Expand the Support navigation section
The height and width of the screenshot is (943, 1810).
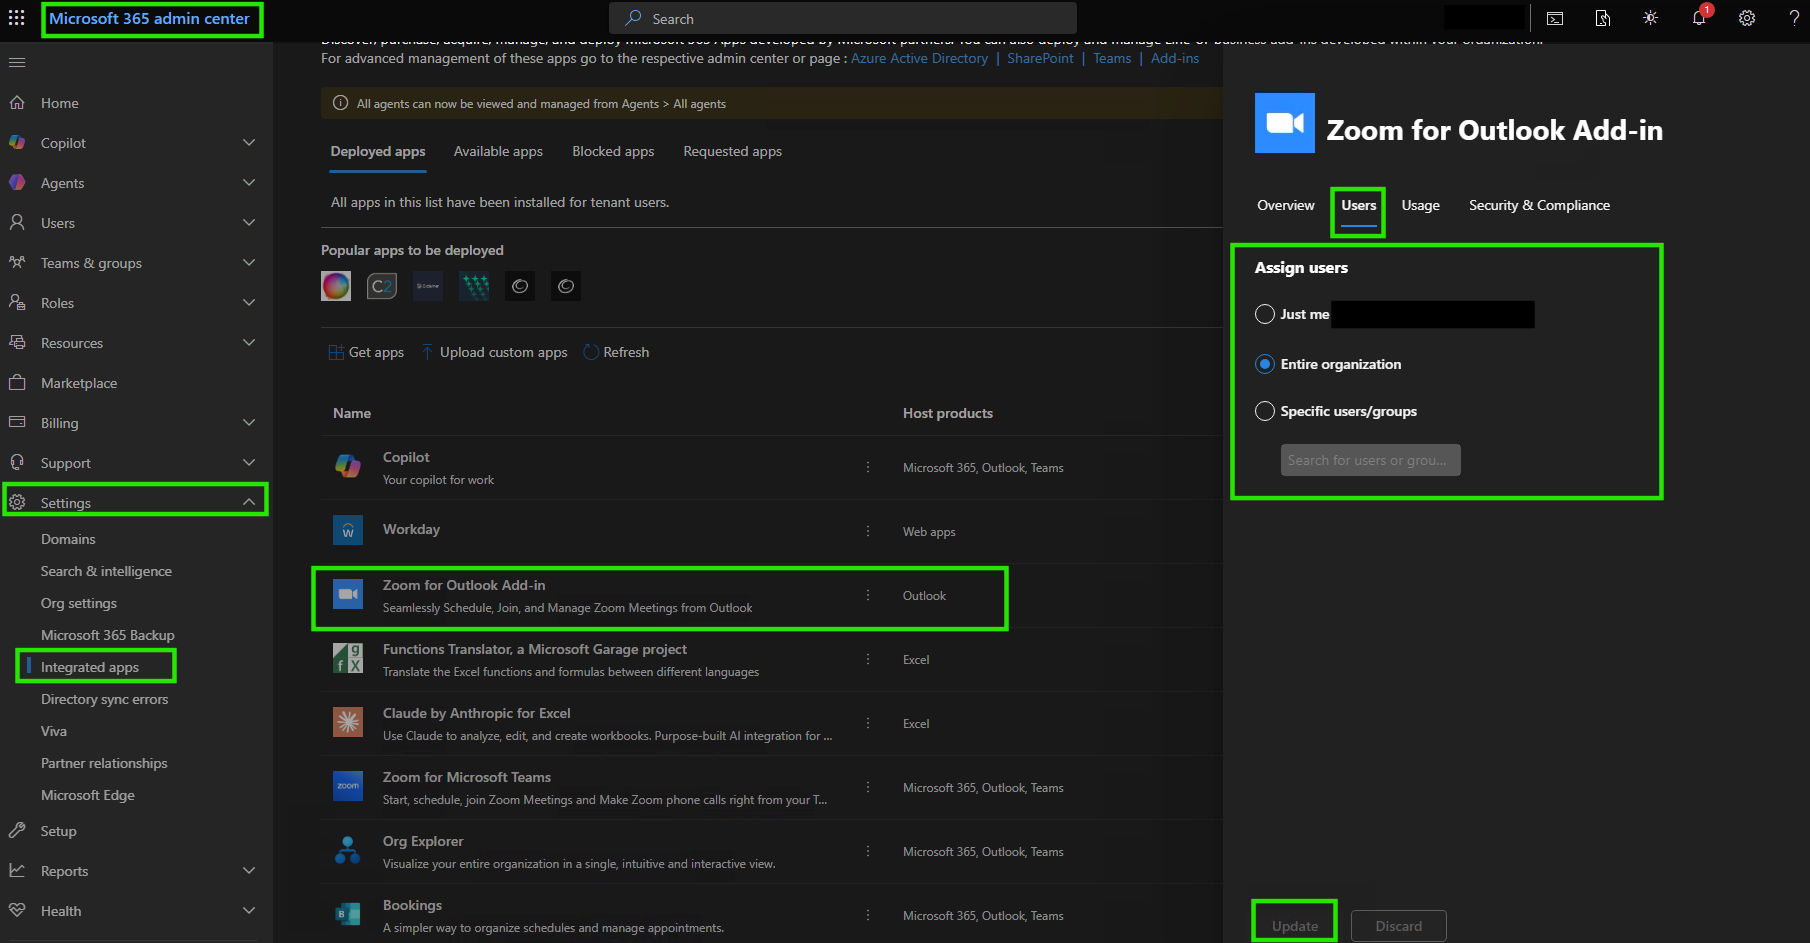pos(249,463)
